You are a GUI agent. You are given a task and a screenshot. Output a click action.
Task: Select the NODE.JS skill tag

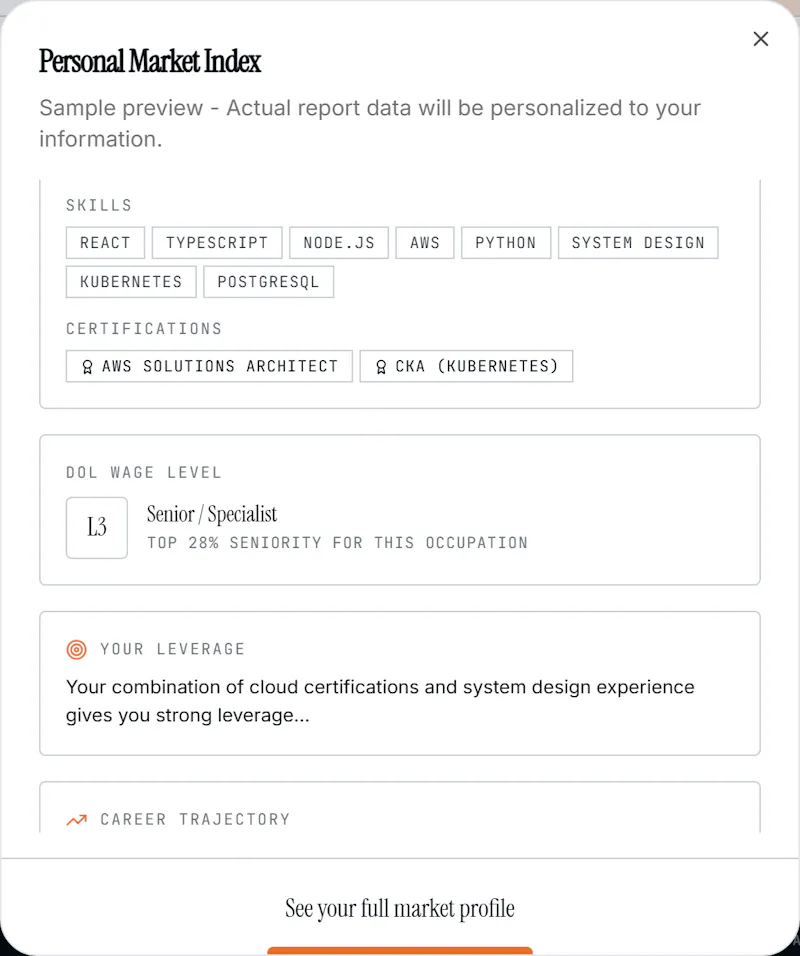(339, 243)
